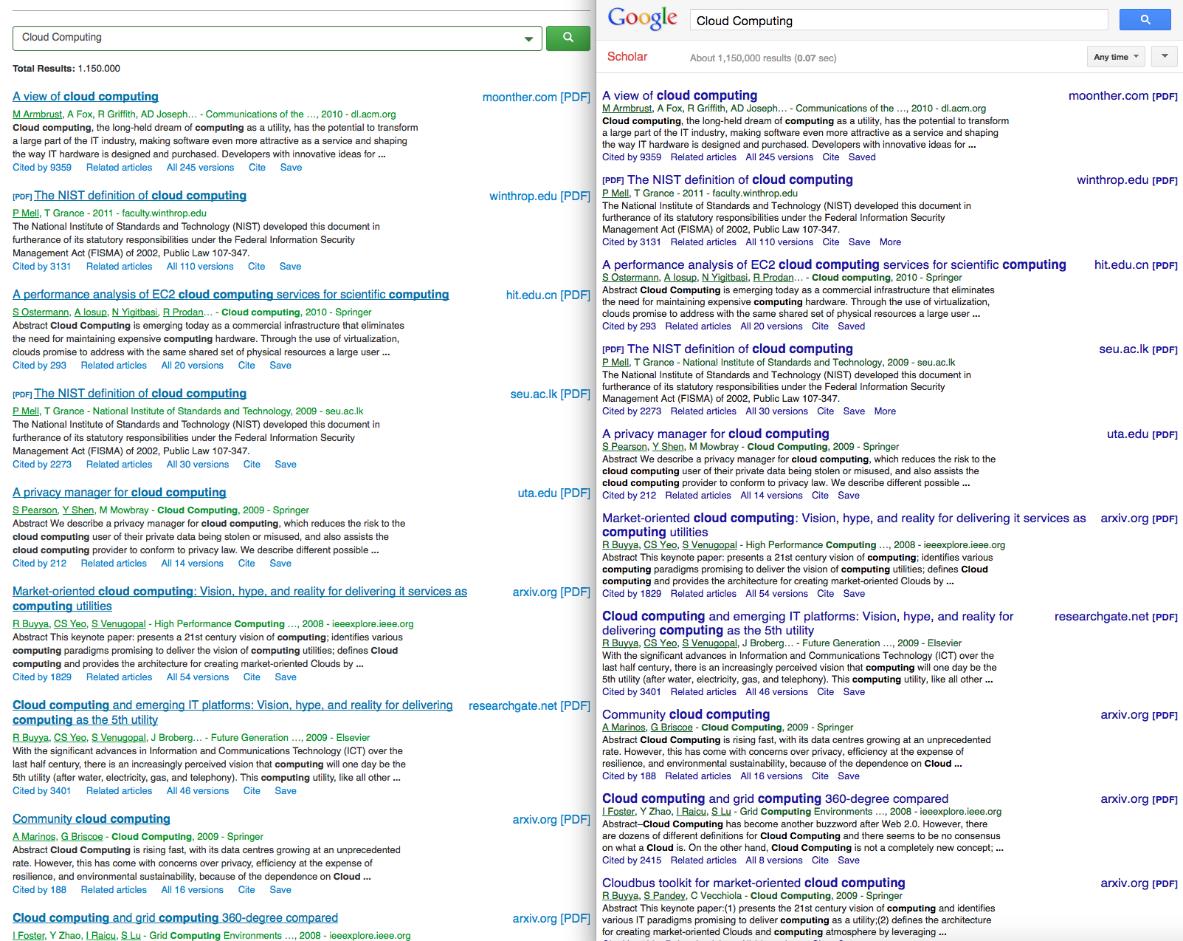This screenshot has height=941, width=1183.
Task: Click 'Cited by 212' in right pane
Action: [x=628, y=496]
